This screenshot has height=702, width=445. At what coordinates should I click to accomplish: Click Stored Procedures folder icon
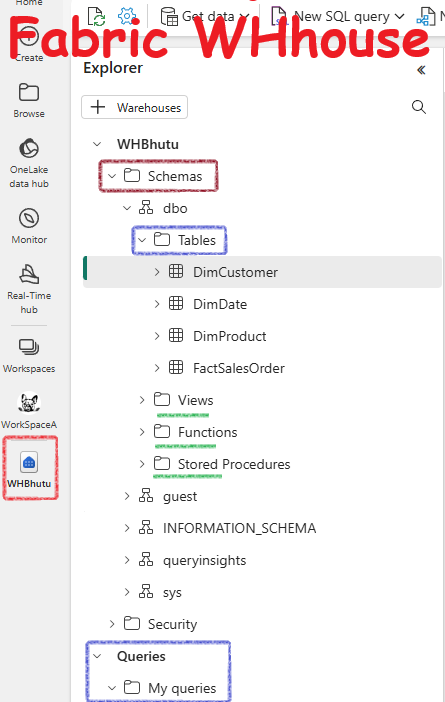[x=162, y=463]
